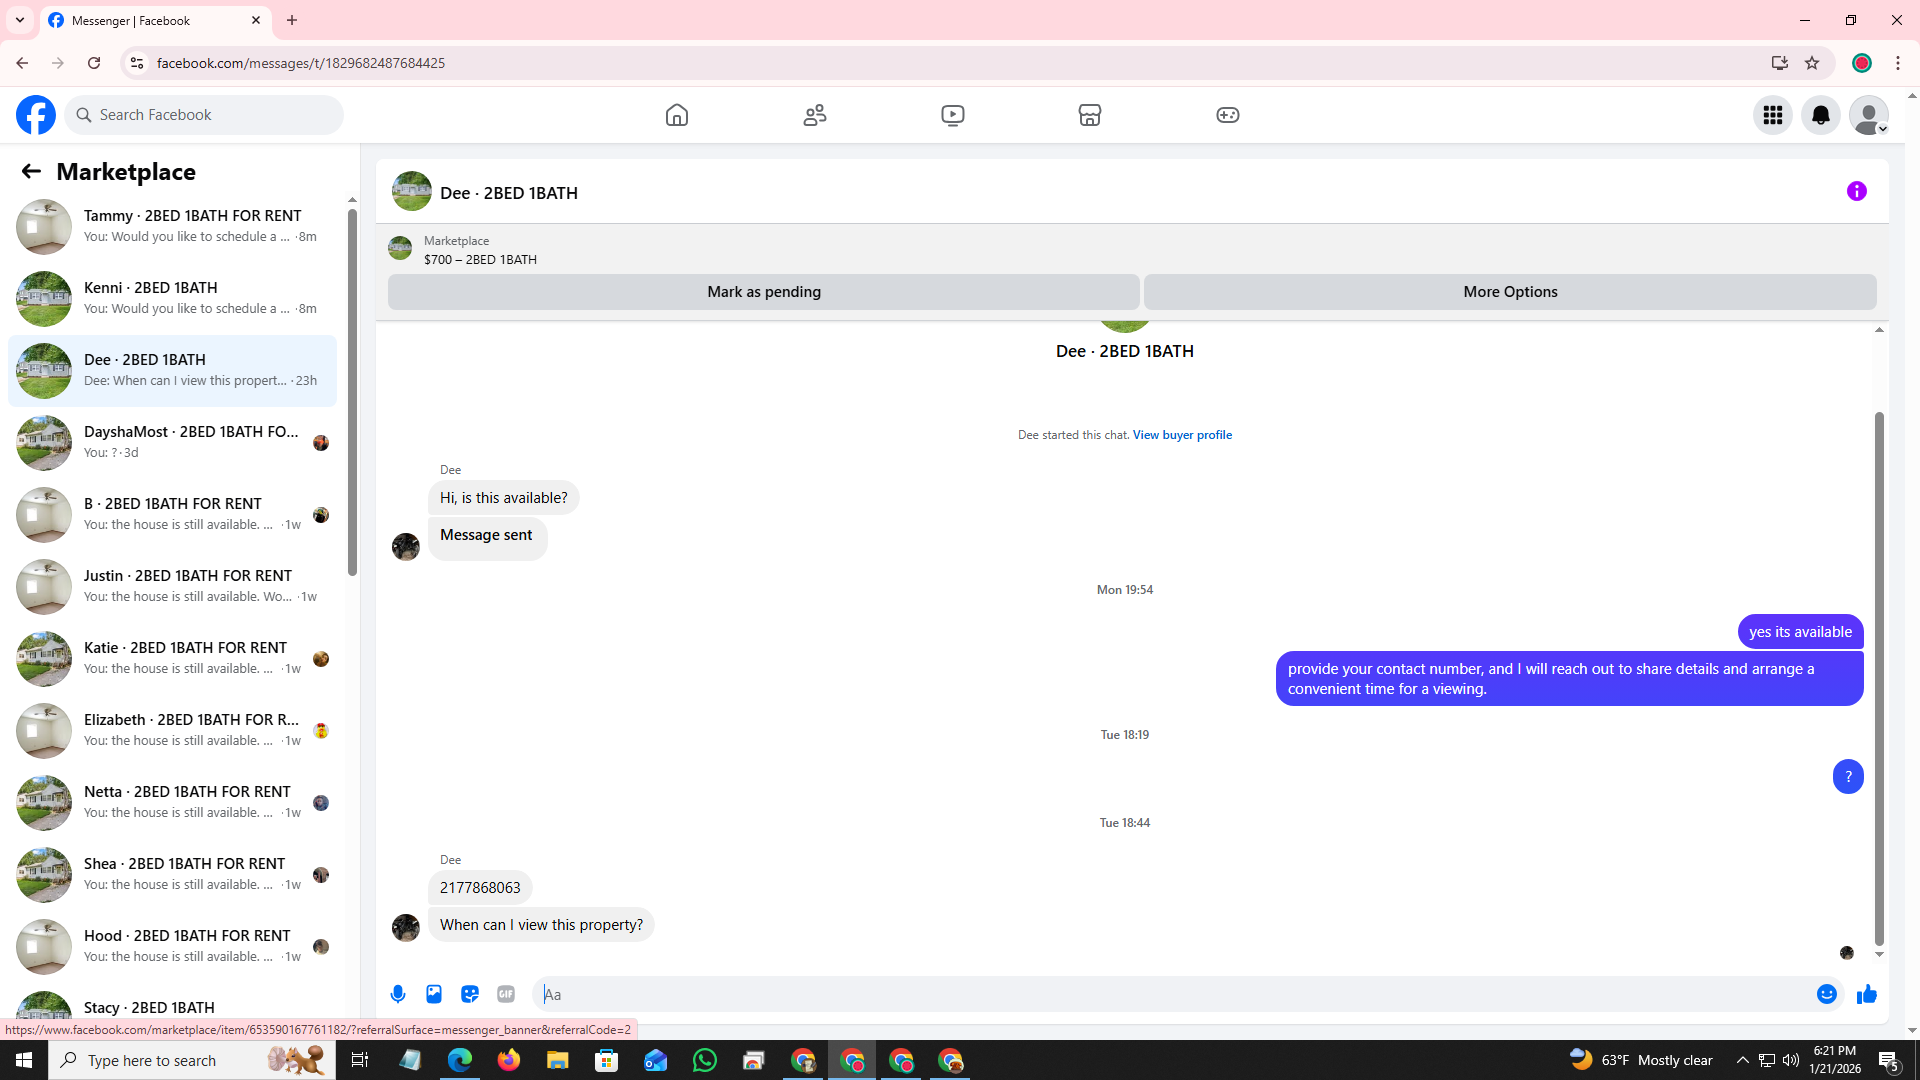Open the Facebook apps menu grid
The height and width of the screenshot is (1080, 1920).
1772,115
